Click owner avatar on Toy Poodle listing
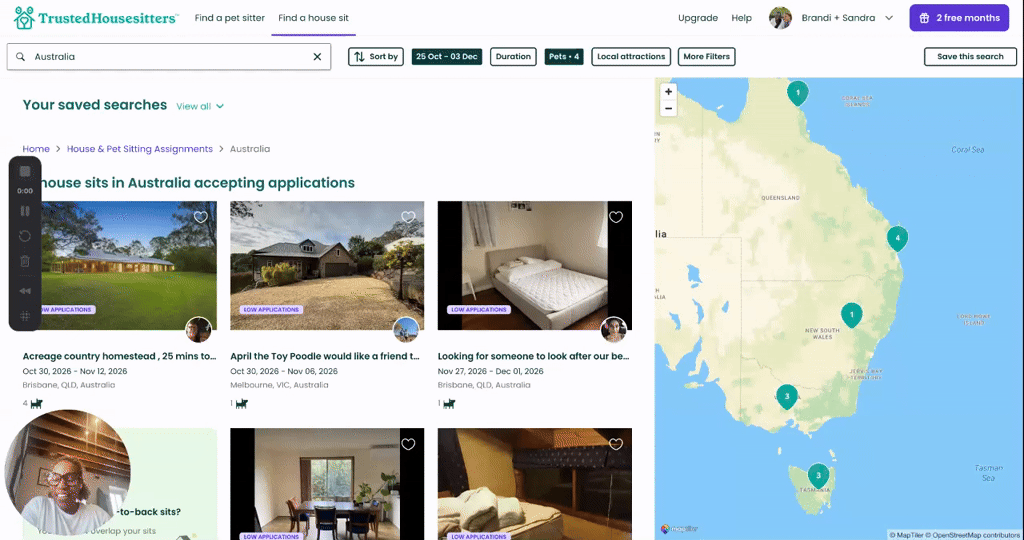The height and width of the screenshot is (540, 1024). [x=406, y=330]
